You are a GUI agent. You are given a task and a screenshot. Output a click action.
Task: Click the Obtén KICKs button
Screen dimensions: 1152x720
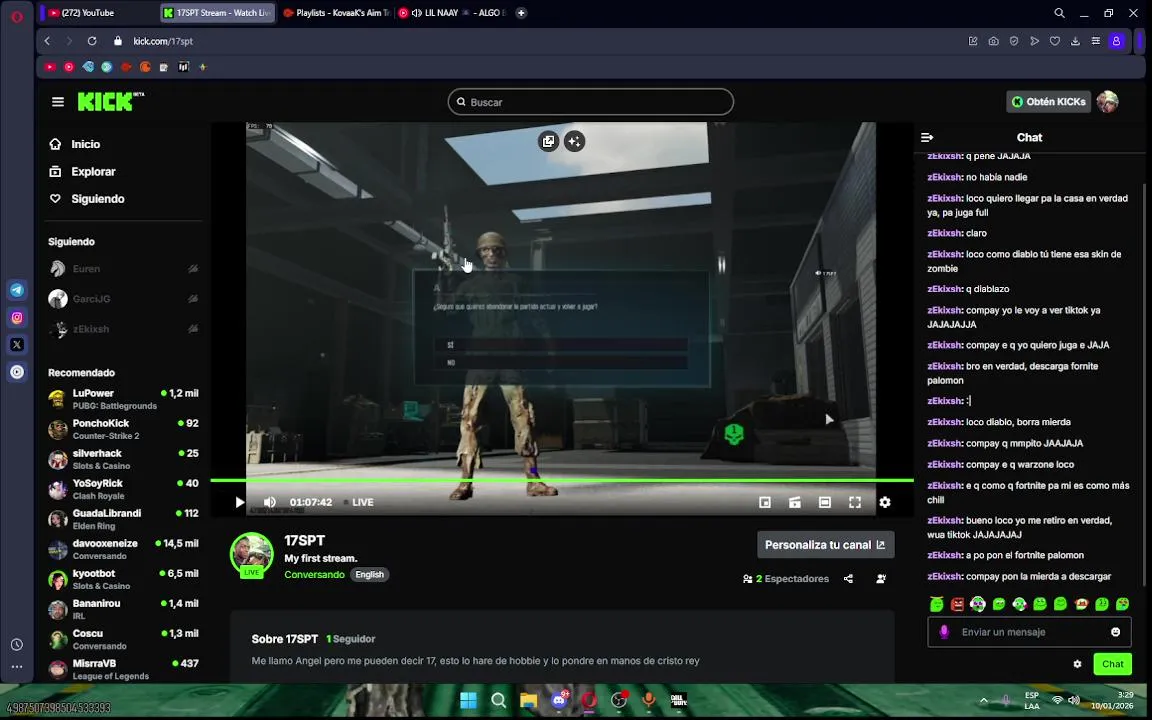coord(1048,101)
